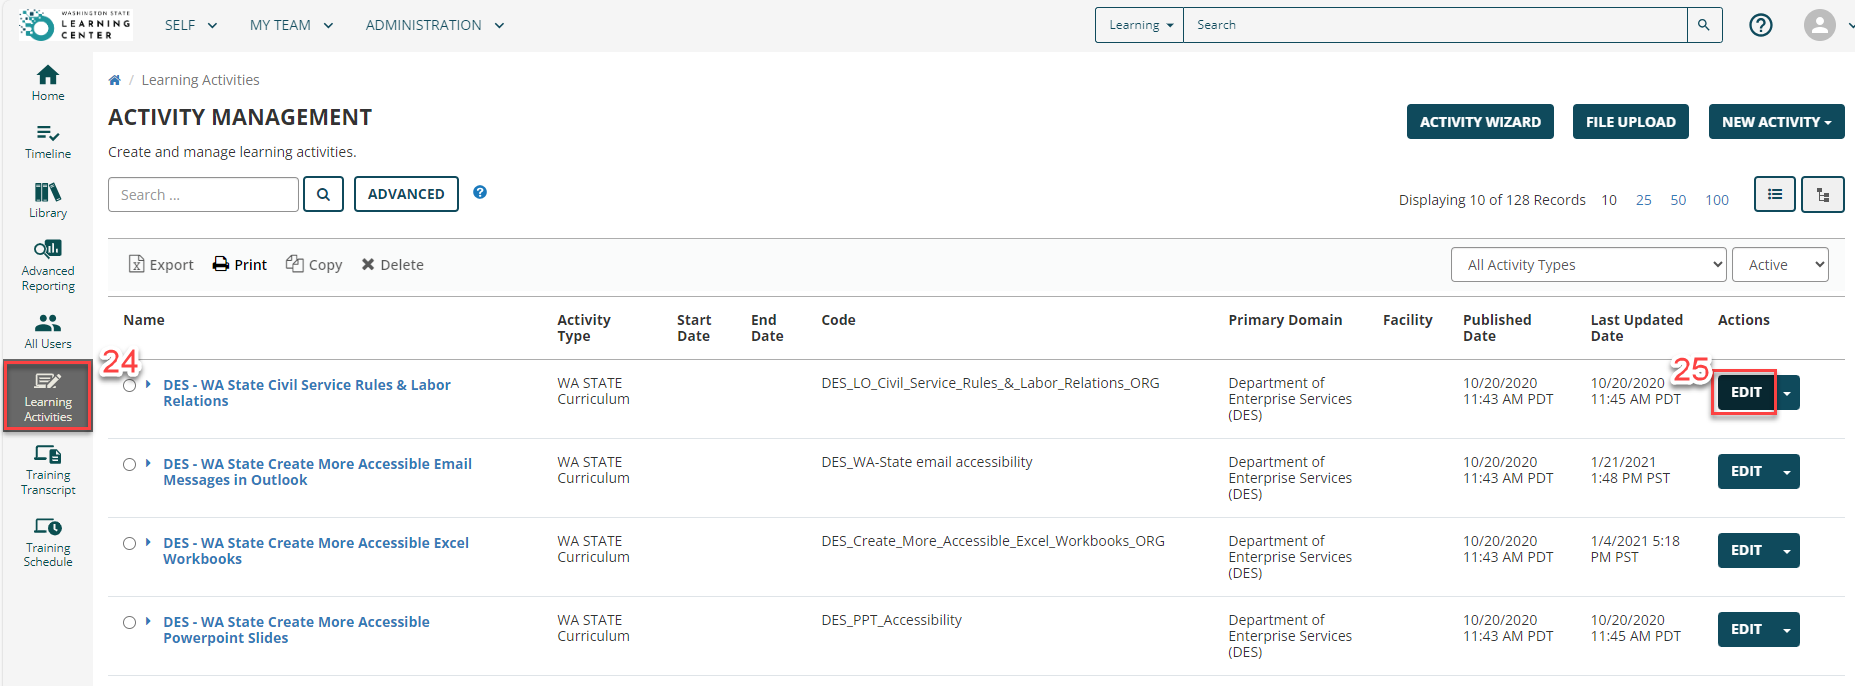Open Training Transcript in the sidebar

click(48, 470)
